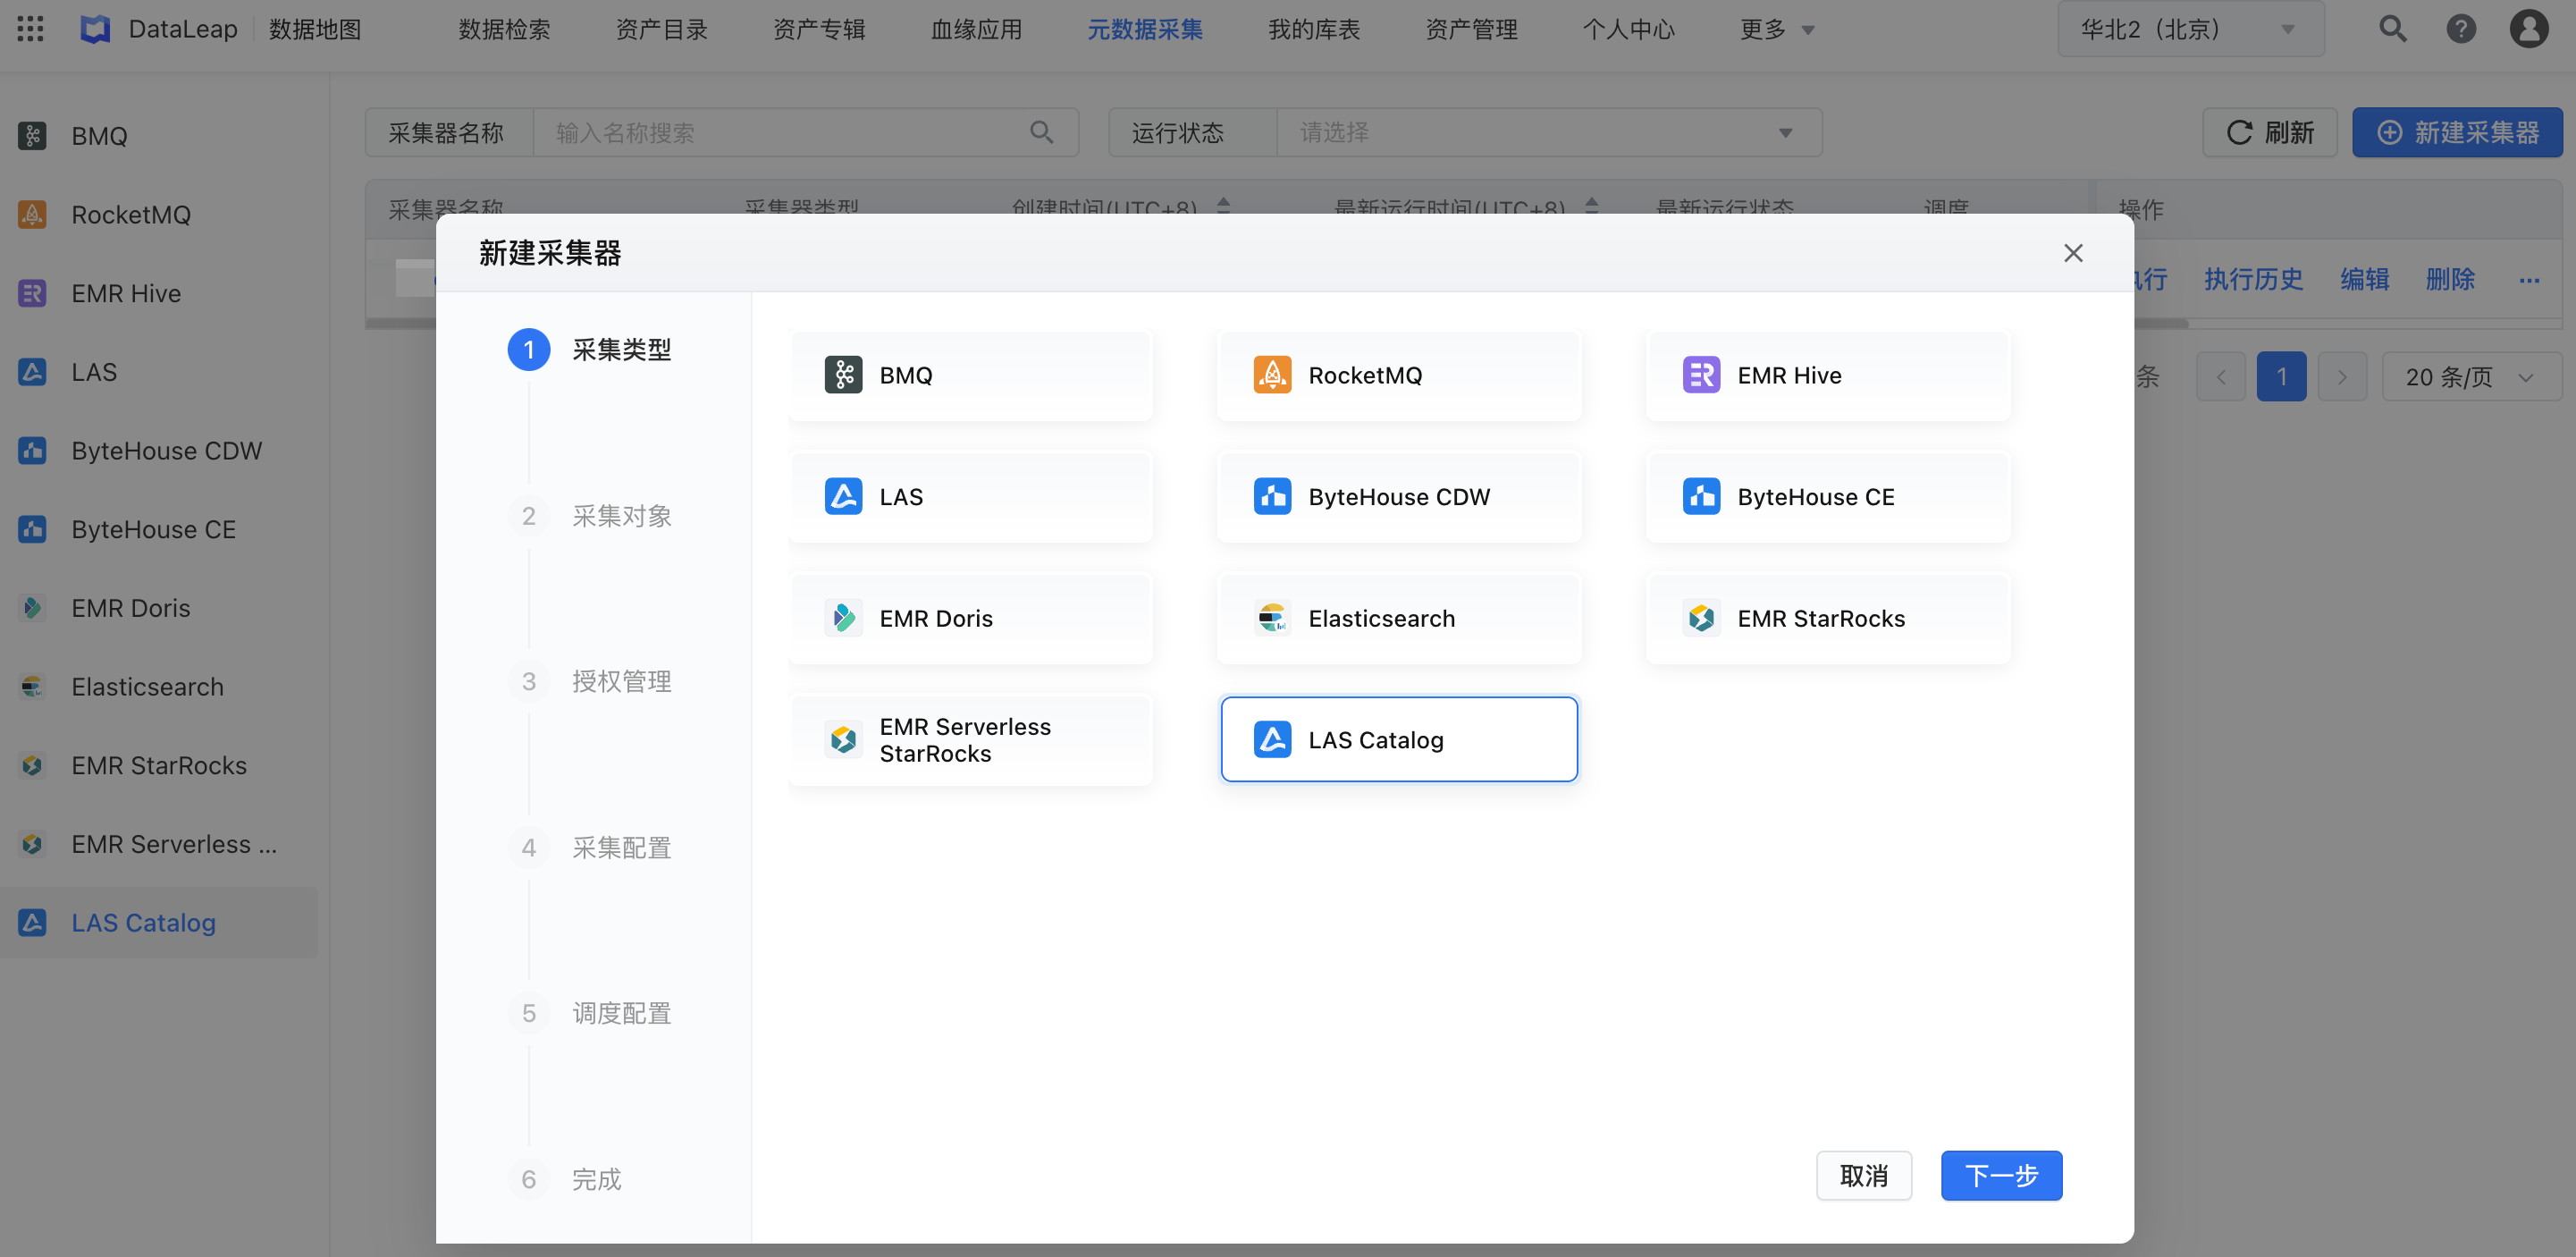The width and height of the screenshot is (2576, 1257).
Task: Open the row more actions ellipsis
Action: pyautogui.click(x=2529, y=280)
